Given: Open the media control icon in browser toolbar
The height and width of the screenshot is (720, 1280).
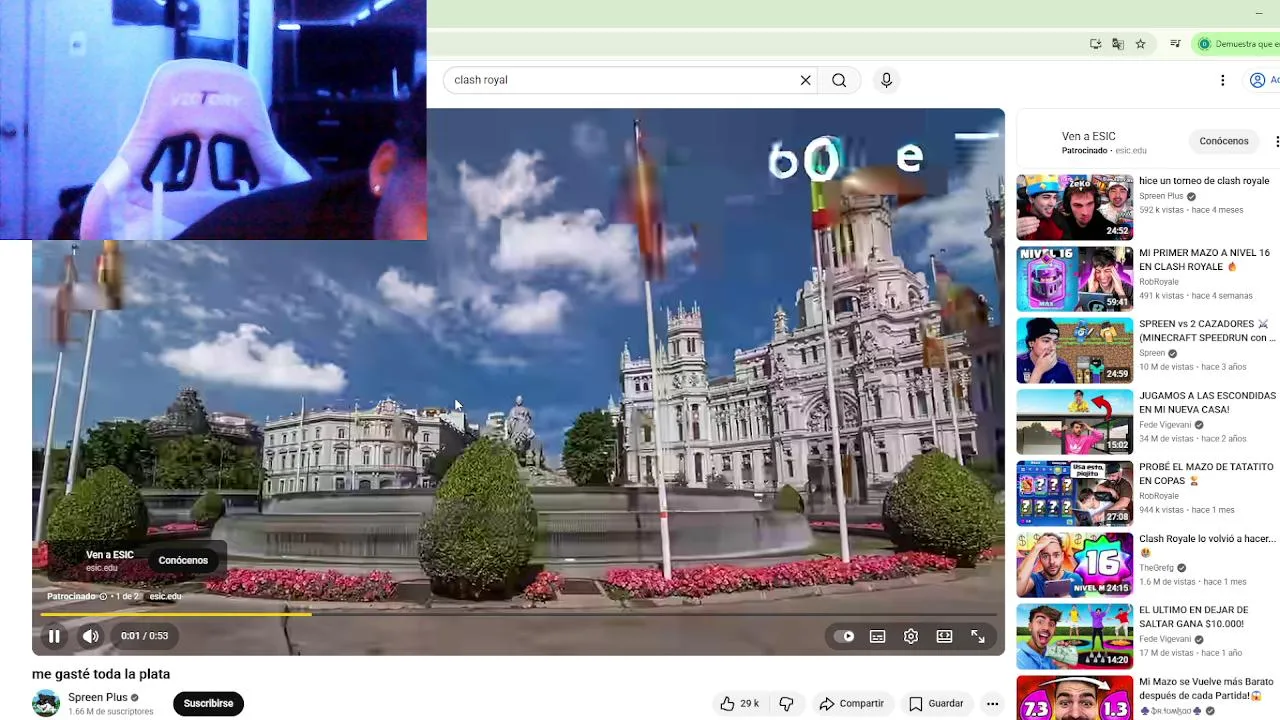Looking at the screenshot, I should tap(1175, 44).
